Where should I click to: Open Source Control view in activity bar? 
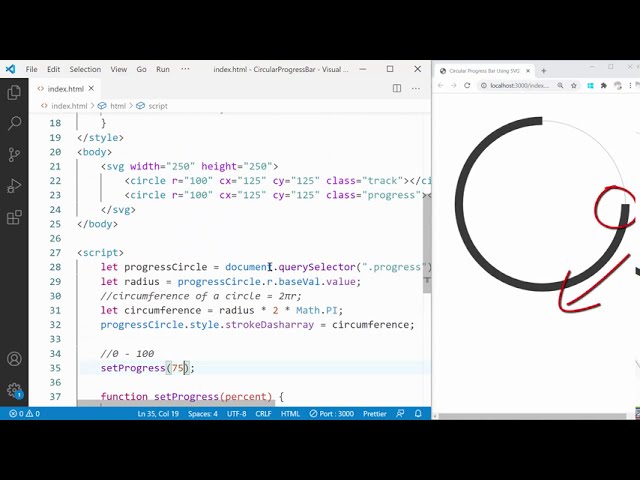(14, 155)
